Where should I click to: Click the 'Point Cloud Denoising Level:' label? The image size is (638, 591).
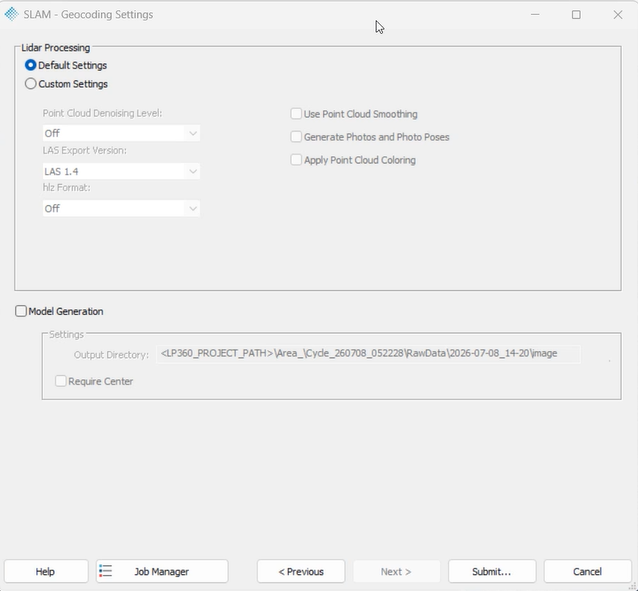pyautogui.click(x=102, y=113)
